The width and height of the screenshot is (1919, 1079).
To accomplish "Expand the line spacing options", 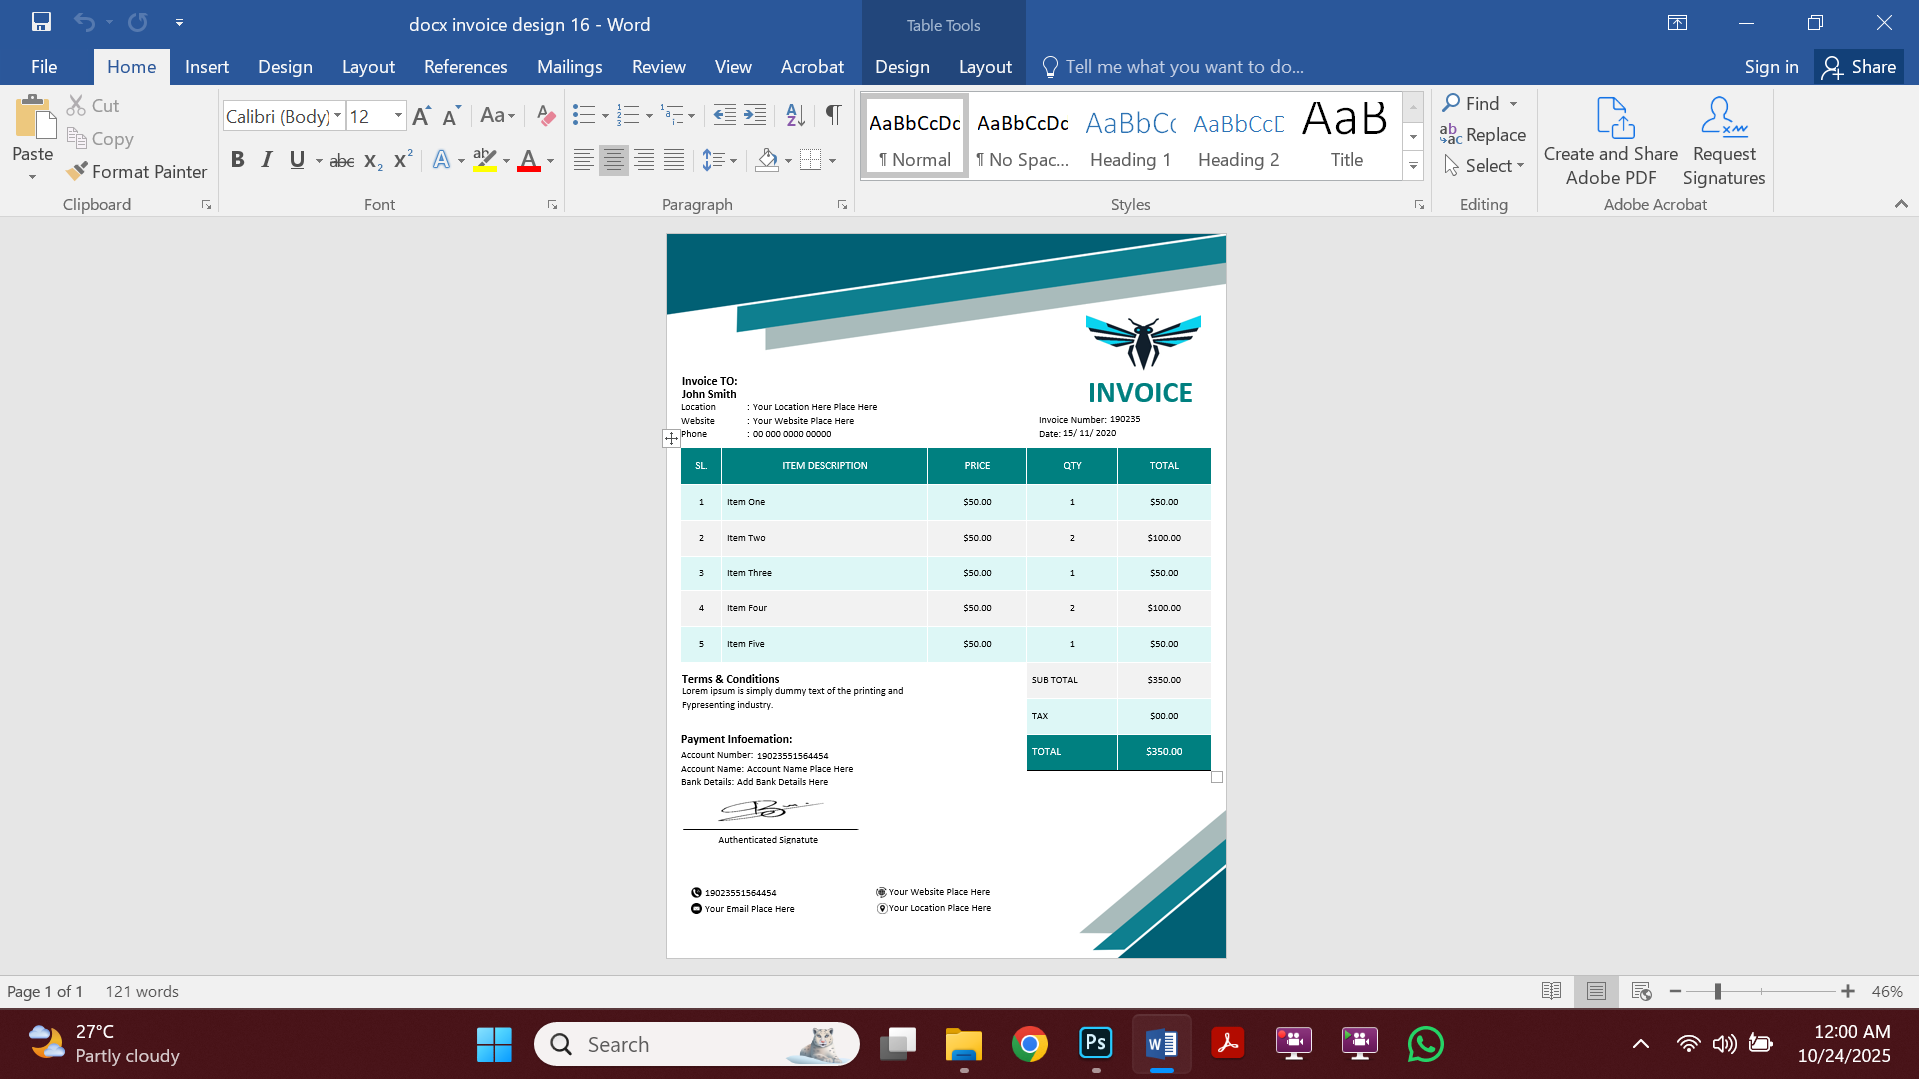I will pyautogui.click(x=733, y=159).
